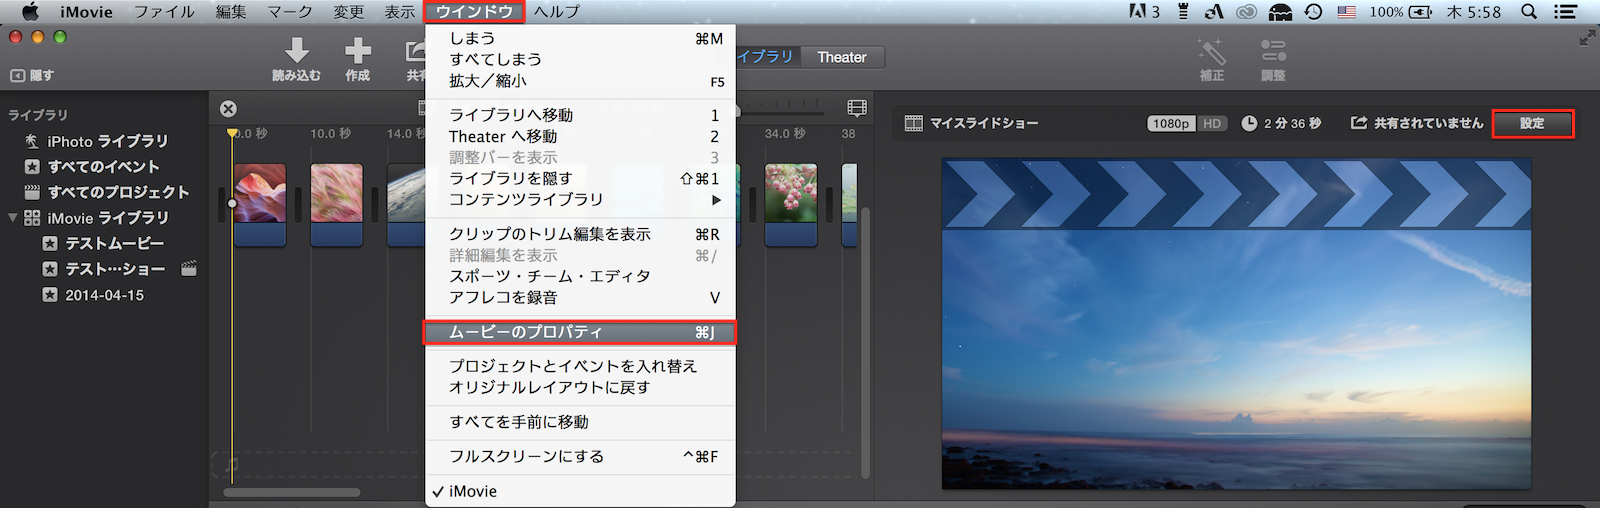
Task: Open Spotlight search magnifier in menu bar
Action: (x=1529, y=12)
